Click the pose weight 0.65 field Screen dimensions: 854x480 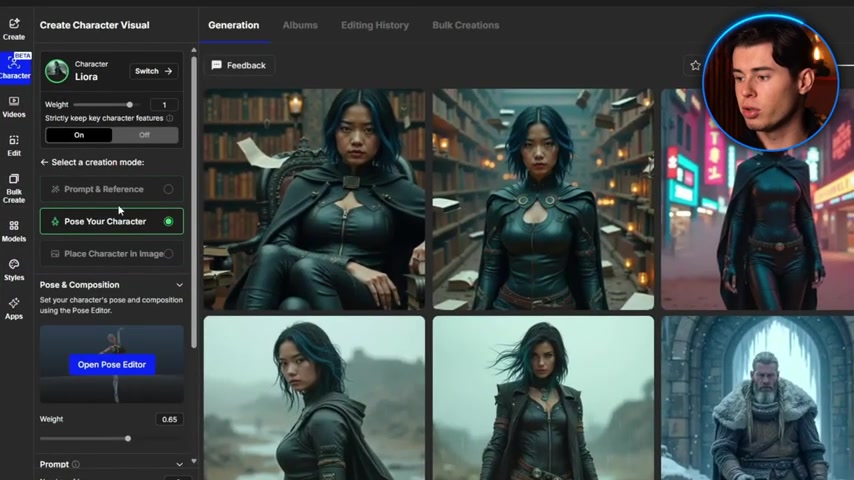pyautogui.click(x=169, y=420)
